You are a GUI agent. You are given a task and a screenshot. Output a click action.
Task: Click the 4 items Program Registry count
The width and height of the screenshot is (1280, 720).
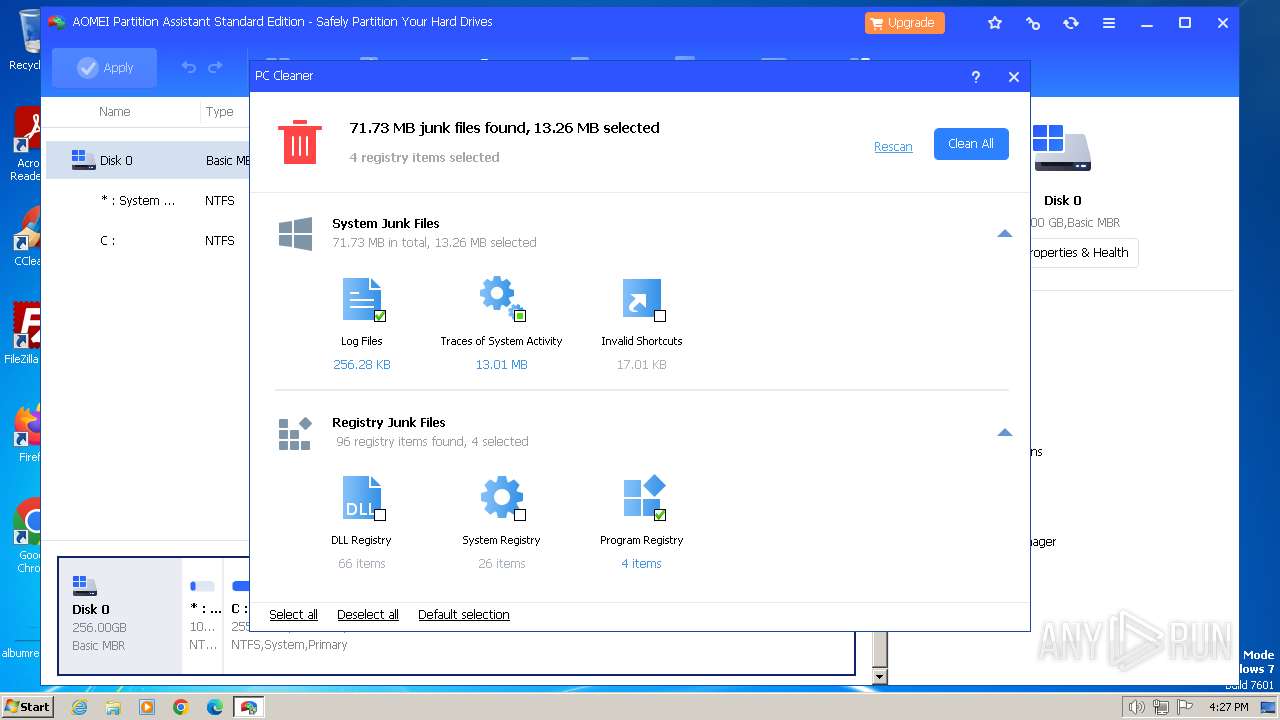pyautogui.click(x=642, y=564)
